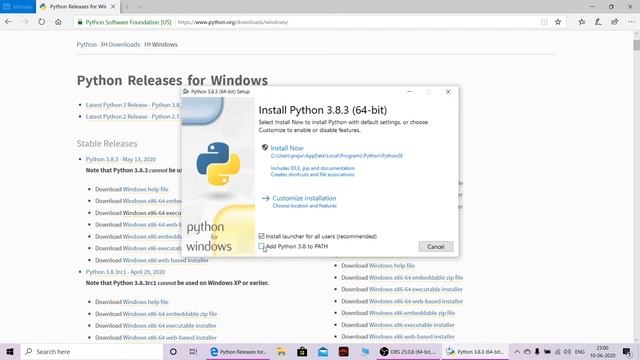Image resolution: width=640 pixels, height=360 pixels.
Task: Click the address bar URL field
Action: [306, 22]
